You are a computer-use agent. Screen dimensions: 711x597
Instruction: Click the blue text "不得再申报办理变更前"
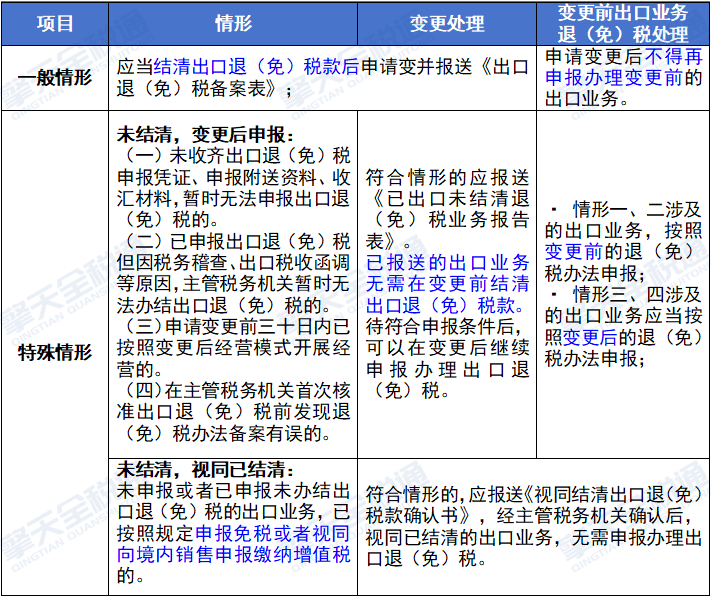tap(623, 67)
